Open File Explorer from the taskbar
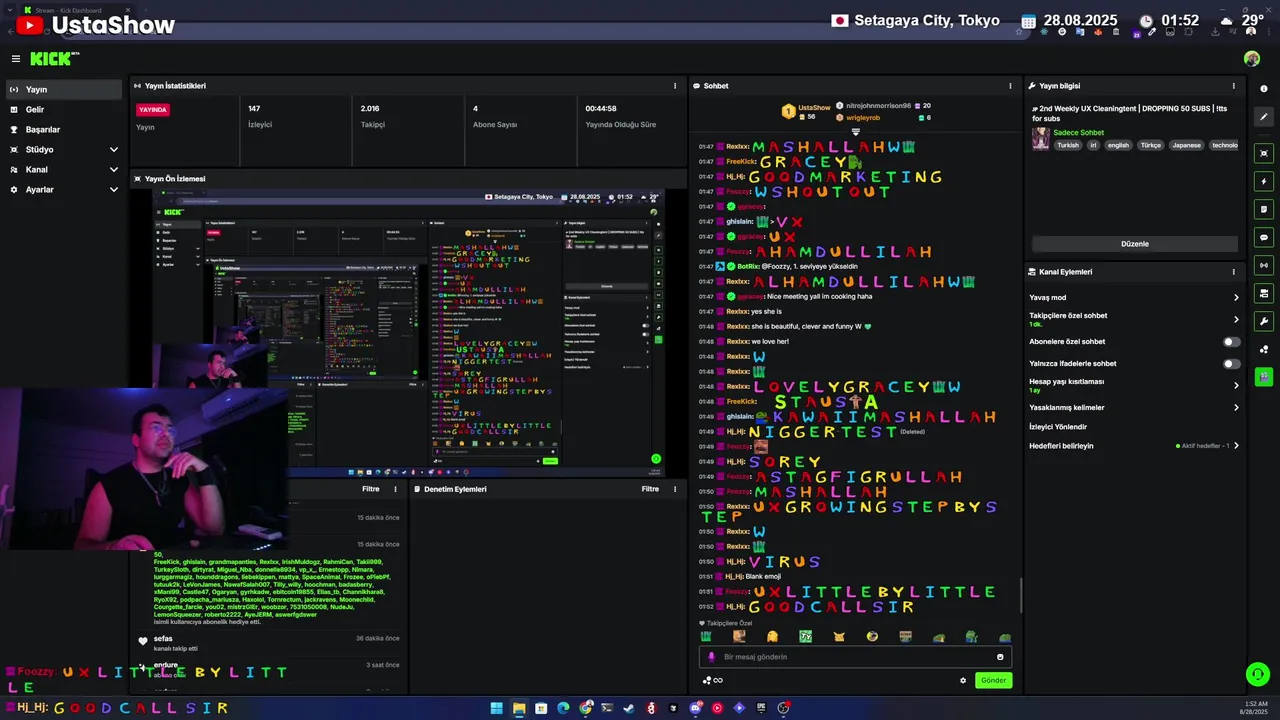 coord(518,708)
